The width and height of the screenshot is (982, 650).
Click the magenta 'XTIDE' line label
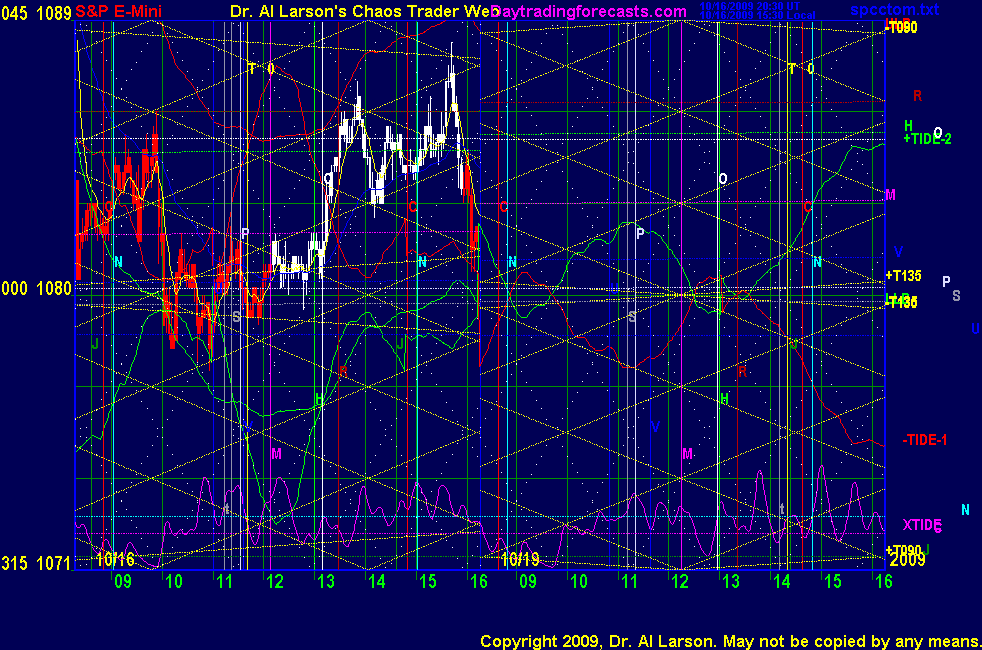coord(922,525)
